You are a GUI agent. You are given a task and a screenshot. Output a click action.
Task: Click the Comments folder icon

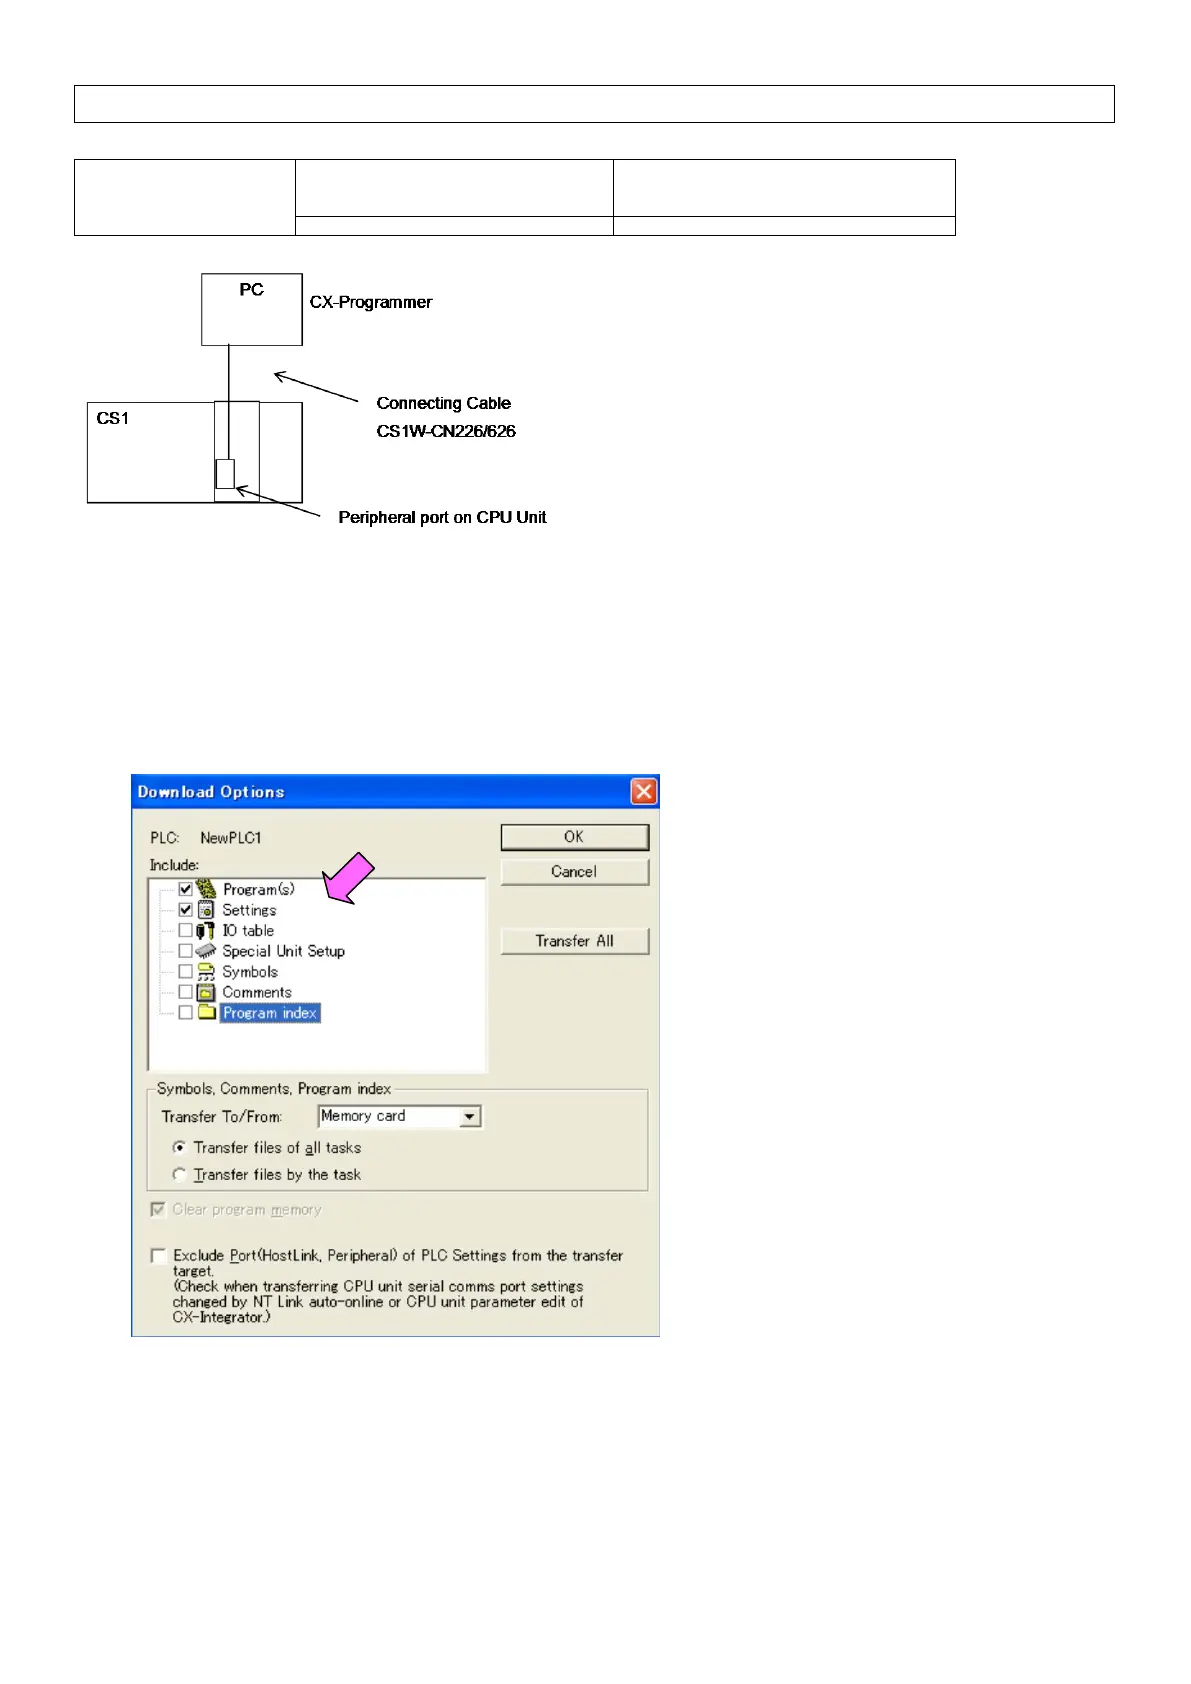tap(206, 992)
